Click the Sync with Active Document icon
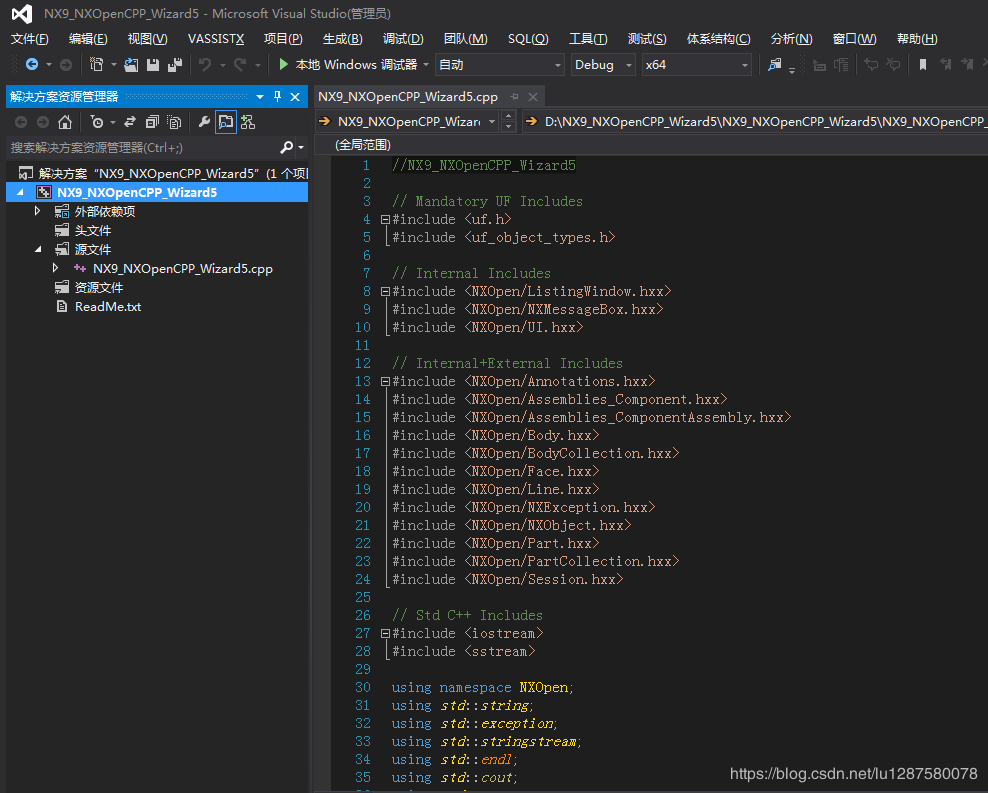 tap(130, 122)
